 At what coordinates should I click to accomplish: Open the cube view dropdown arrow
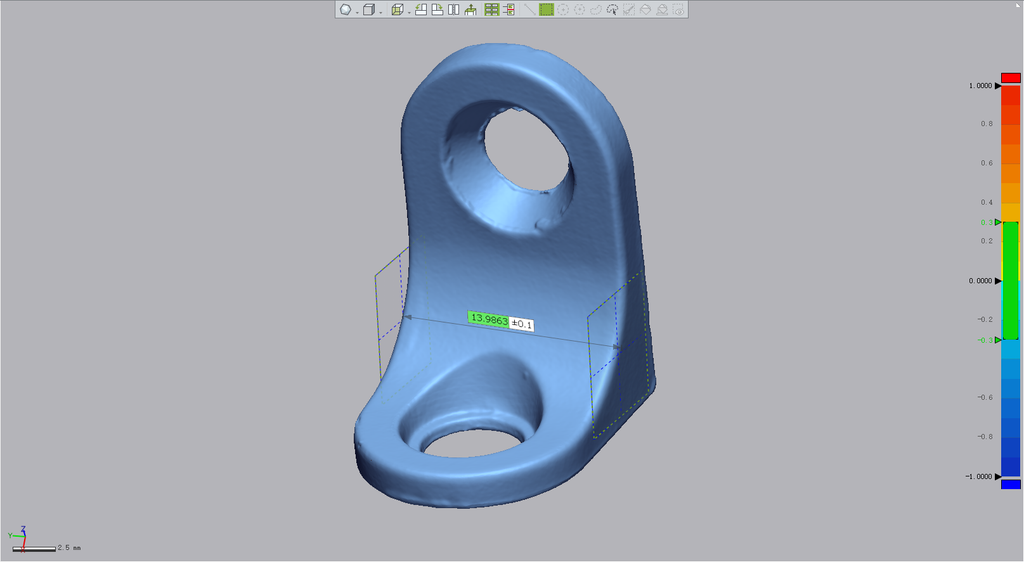click(380, 12)
